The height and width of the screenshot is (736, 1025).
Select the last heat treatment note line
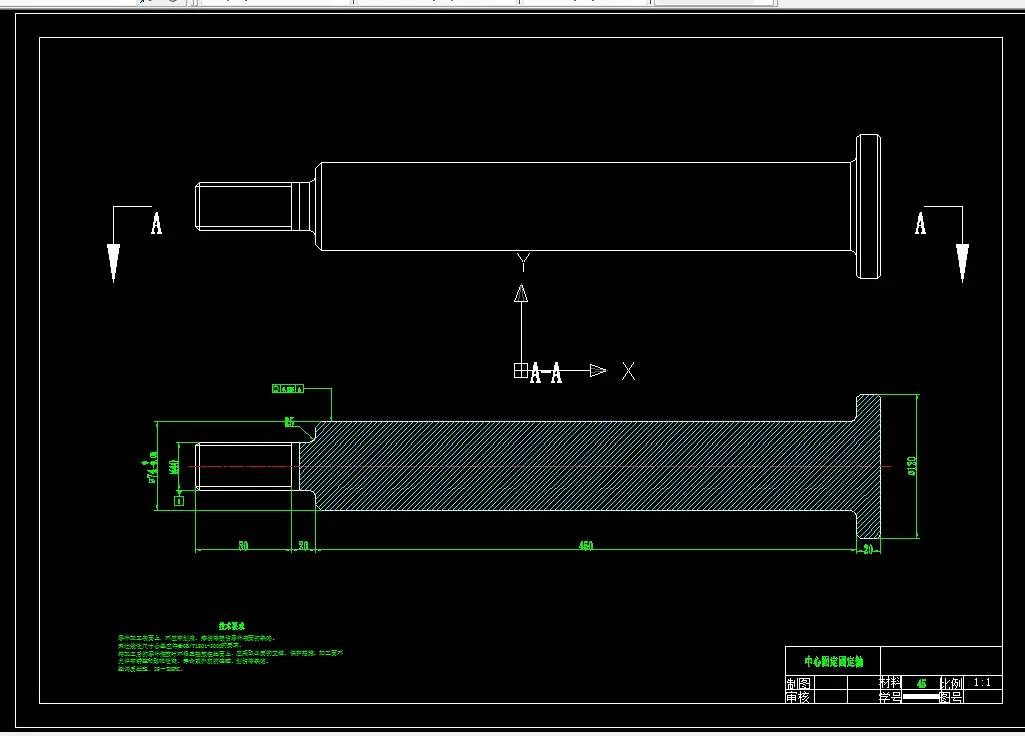pyautogui.click(x=150, y=669)
